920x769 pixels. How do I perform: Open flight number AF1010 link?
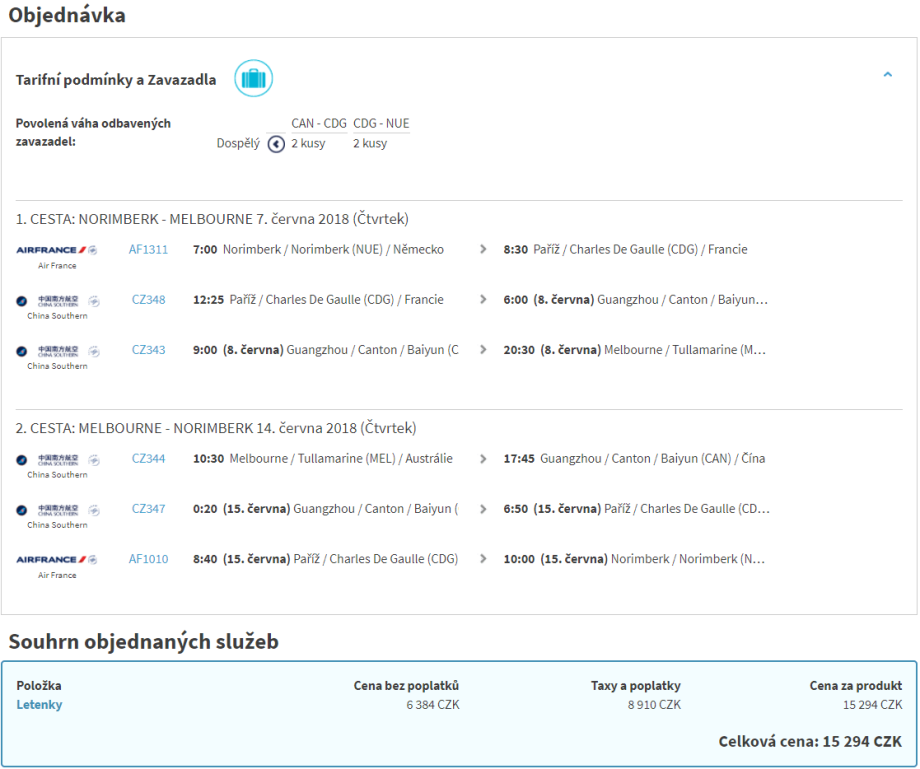[x=148, y=559]
